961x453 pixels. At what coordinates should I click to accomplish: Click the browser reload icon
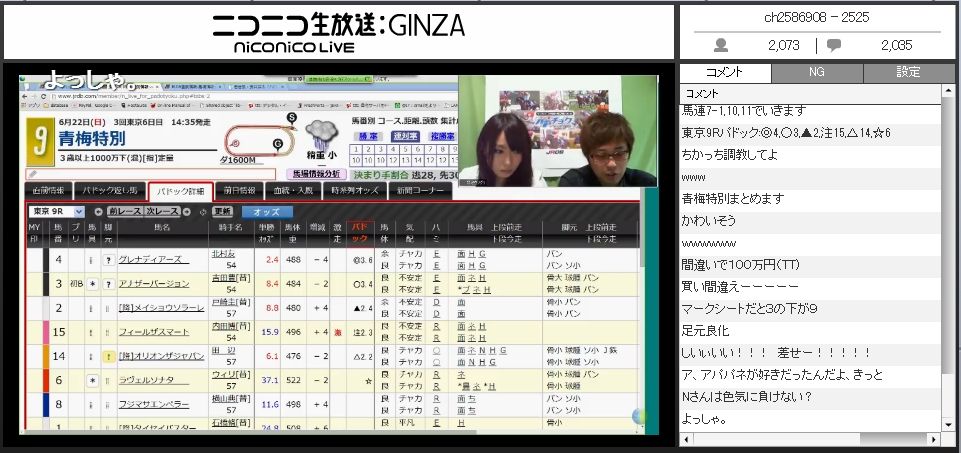click(44, 96)
